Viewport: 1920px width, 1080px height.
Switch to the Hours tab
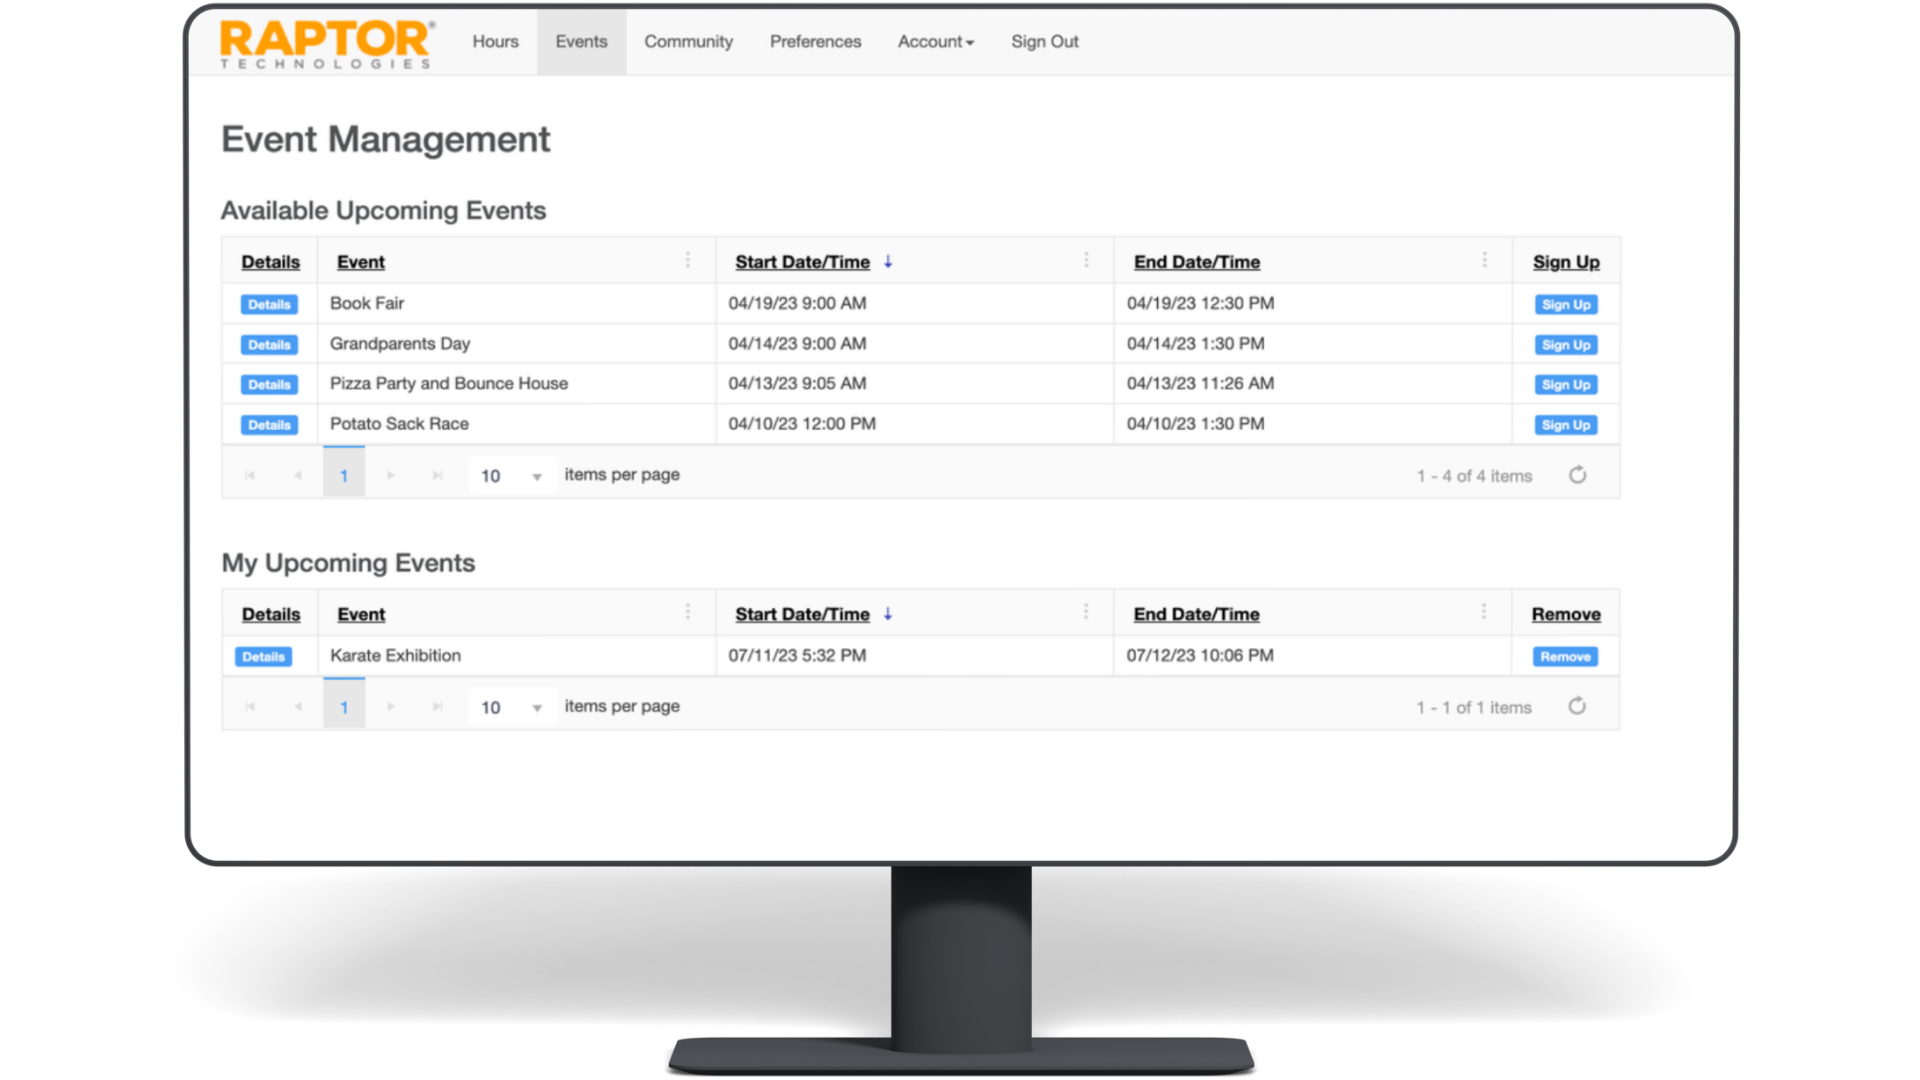point(495,42)
